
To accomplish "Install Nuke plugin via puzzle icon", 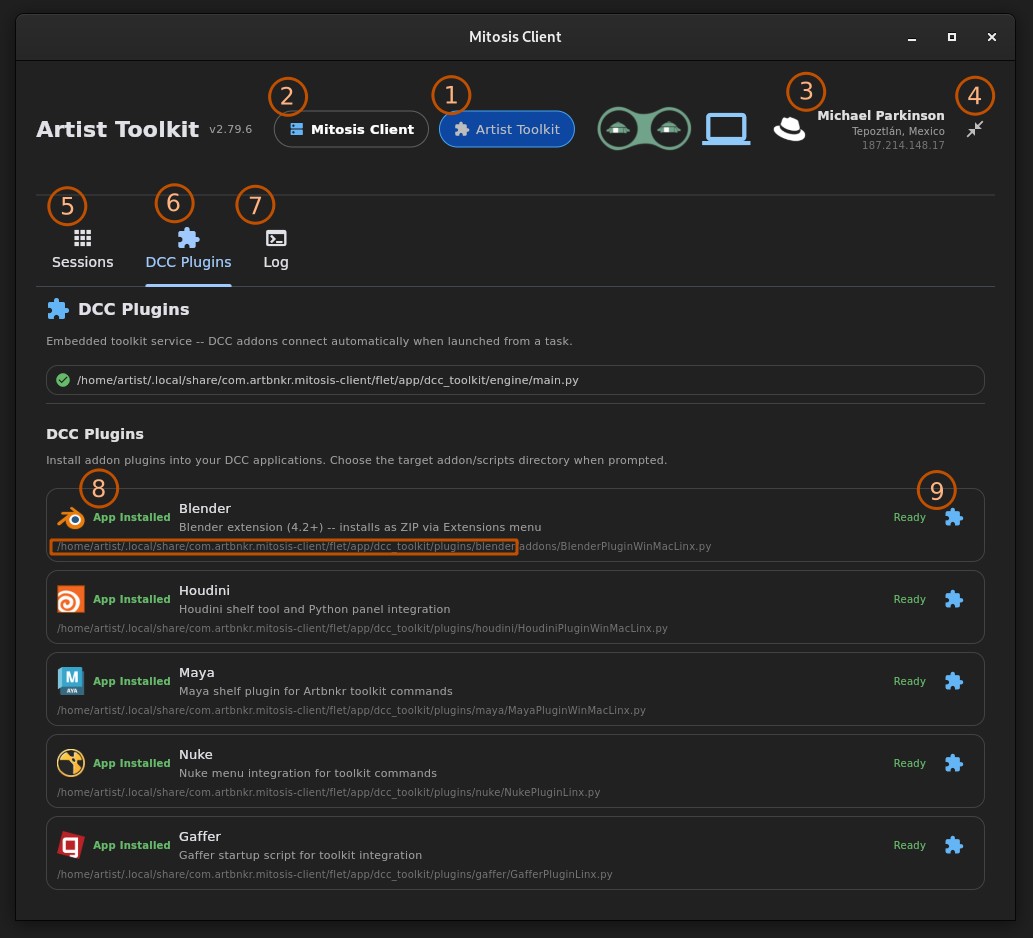I will coord(954,763).
